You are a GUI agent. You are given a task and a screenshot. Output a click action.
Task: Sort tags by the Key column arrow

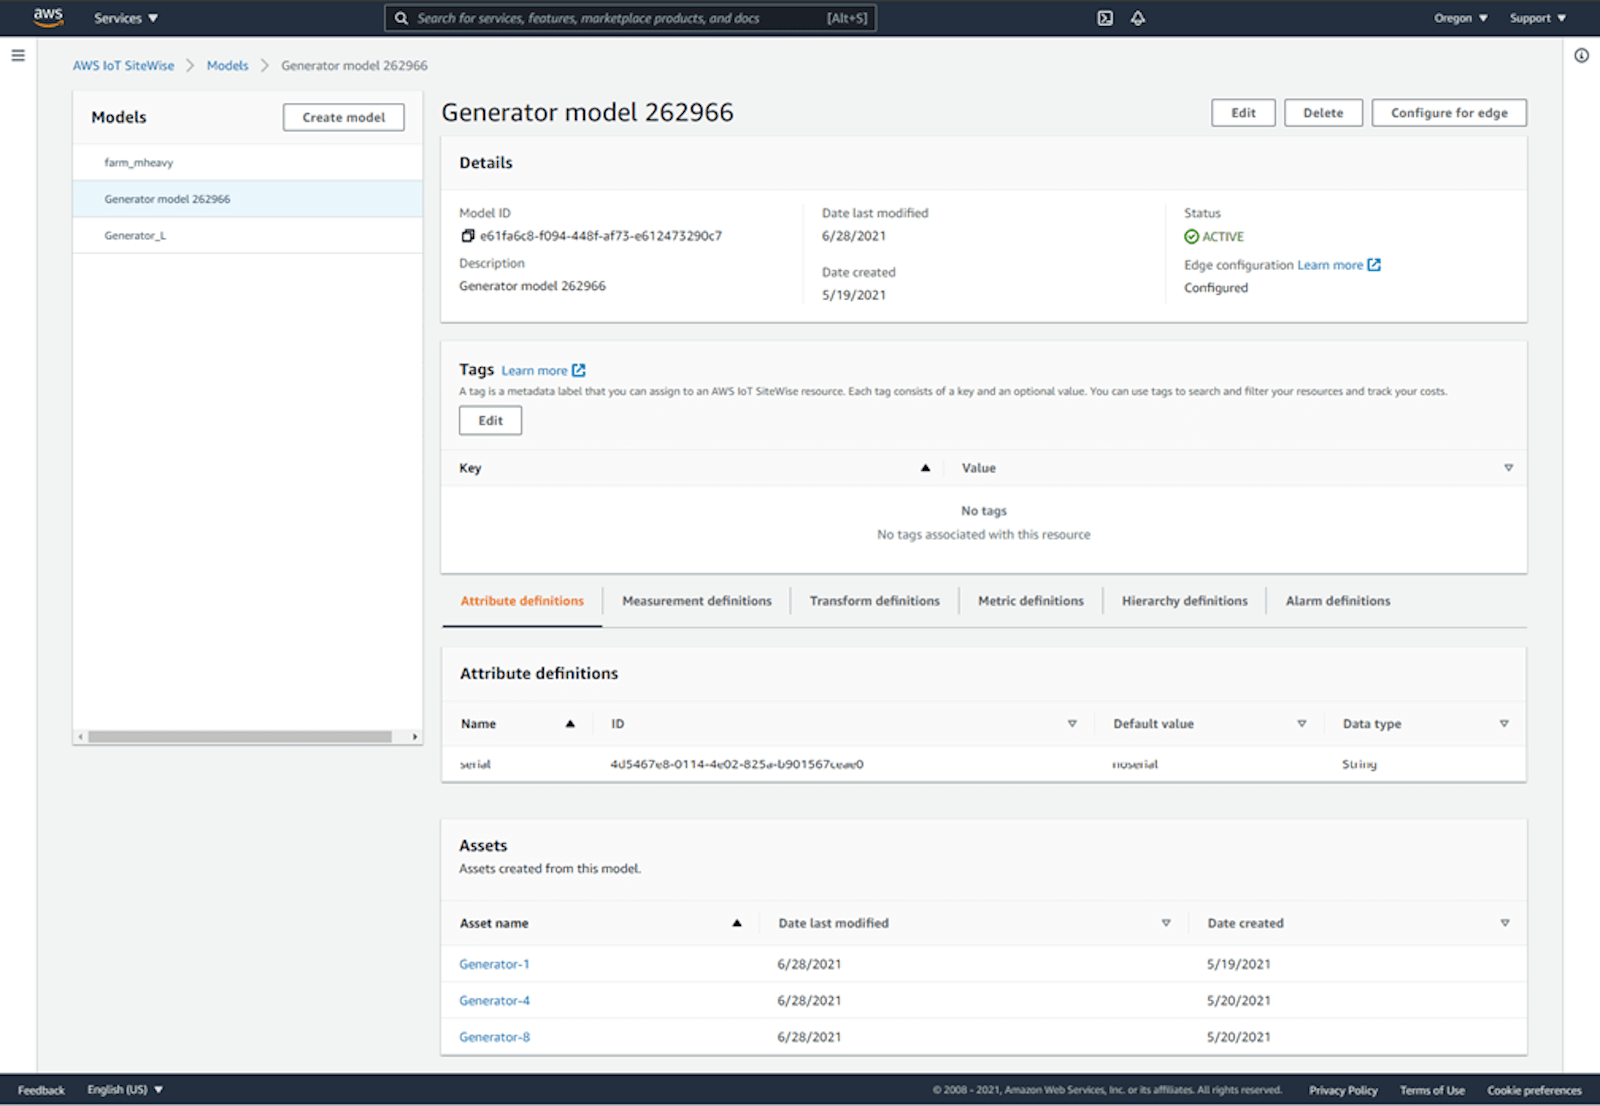click(925, 468)
